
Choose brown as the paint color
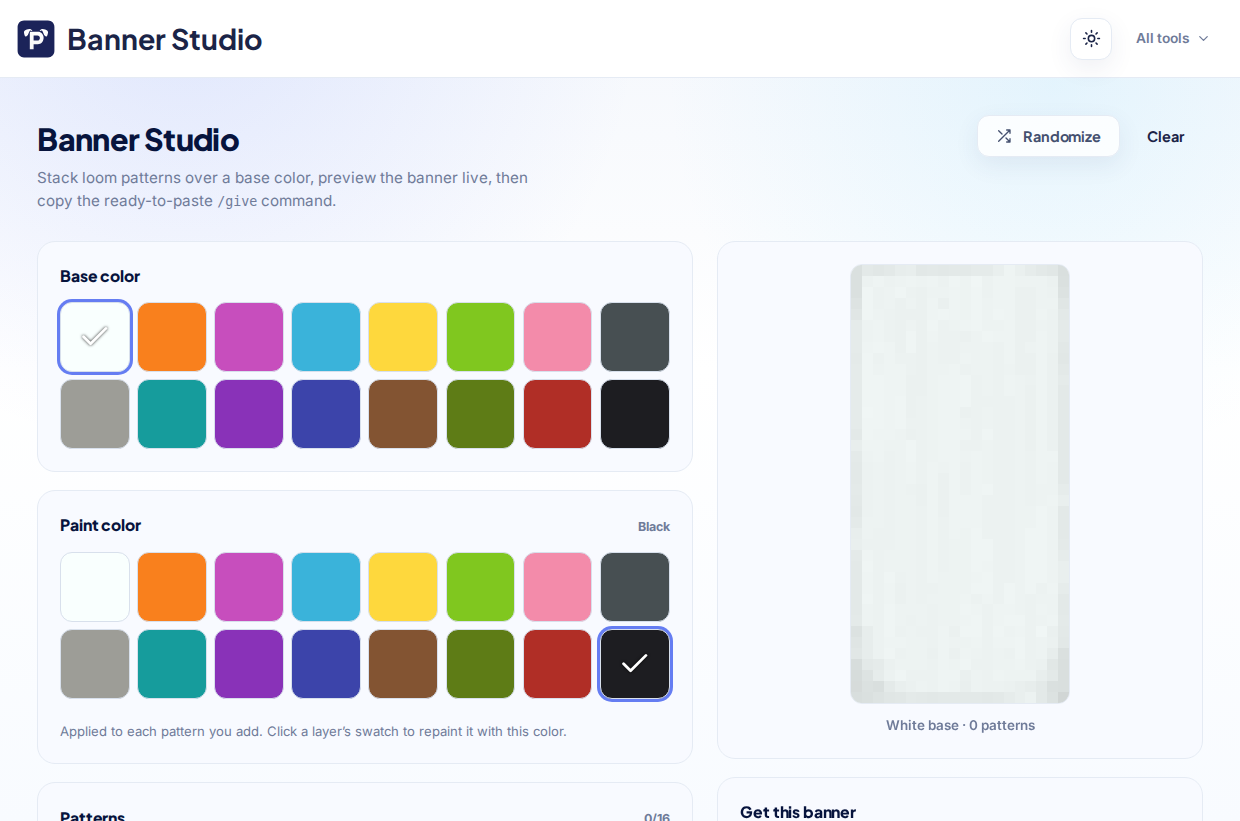coord(403,664)
